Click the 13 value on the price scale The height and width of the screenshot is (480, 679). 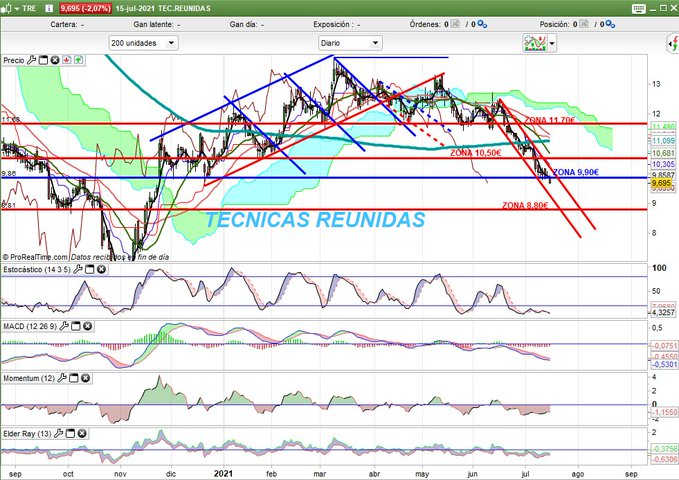pyautogui.click(x=656, y=84)
